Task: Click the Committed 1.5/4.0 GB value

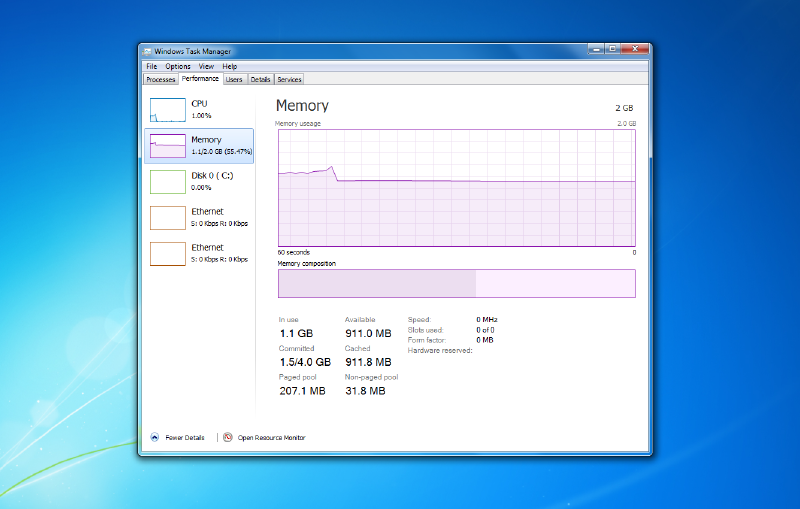Action: coord(305,362)
